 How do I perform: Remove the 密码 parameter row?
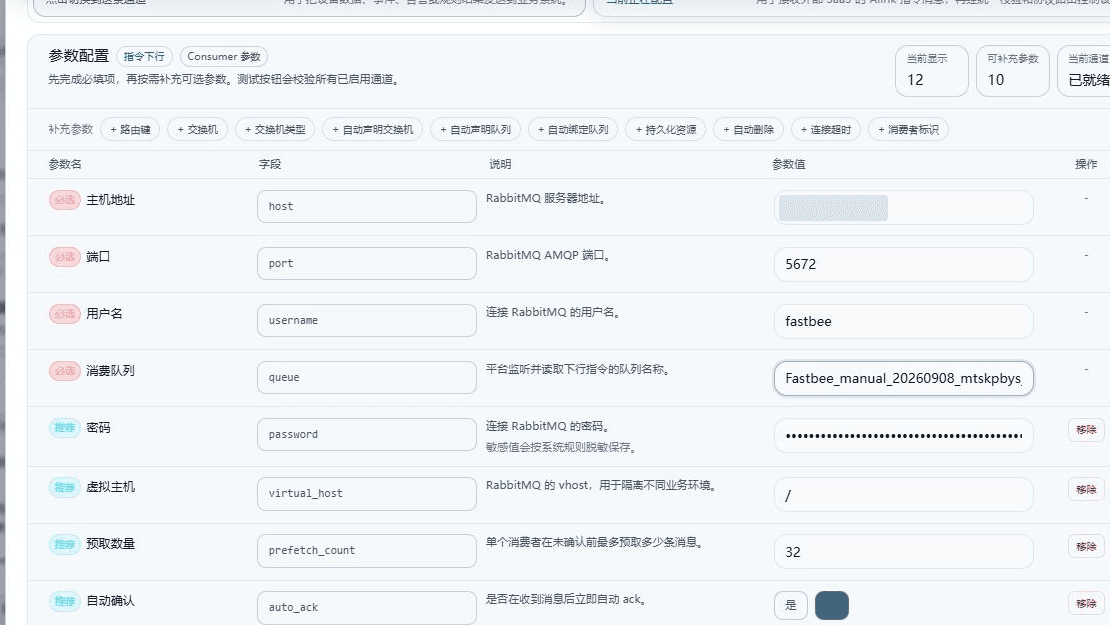[x=1086, y=430]
